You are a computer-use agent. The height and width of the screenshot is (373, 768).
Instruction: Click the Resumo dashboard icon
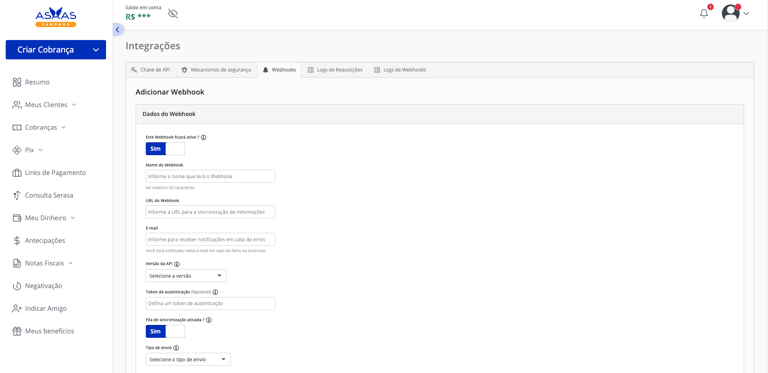pyautogui.click(x=17, y=82)
